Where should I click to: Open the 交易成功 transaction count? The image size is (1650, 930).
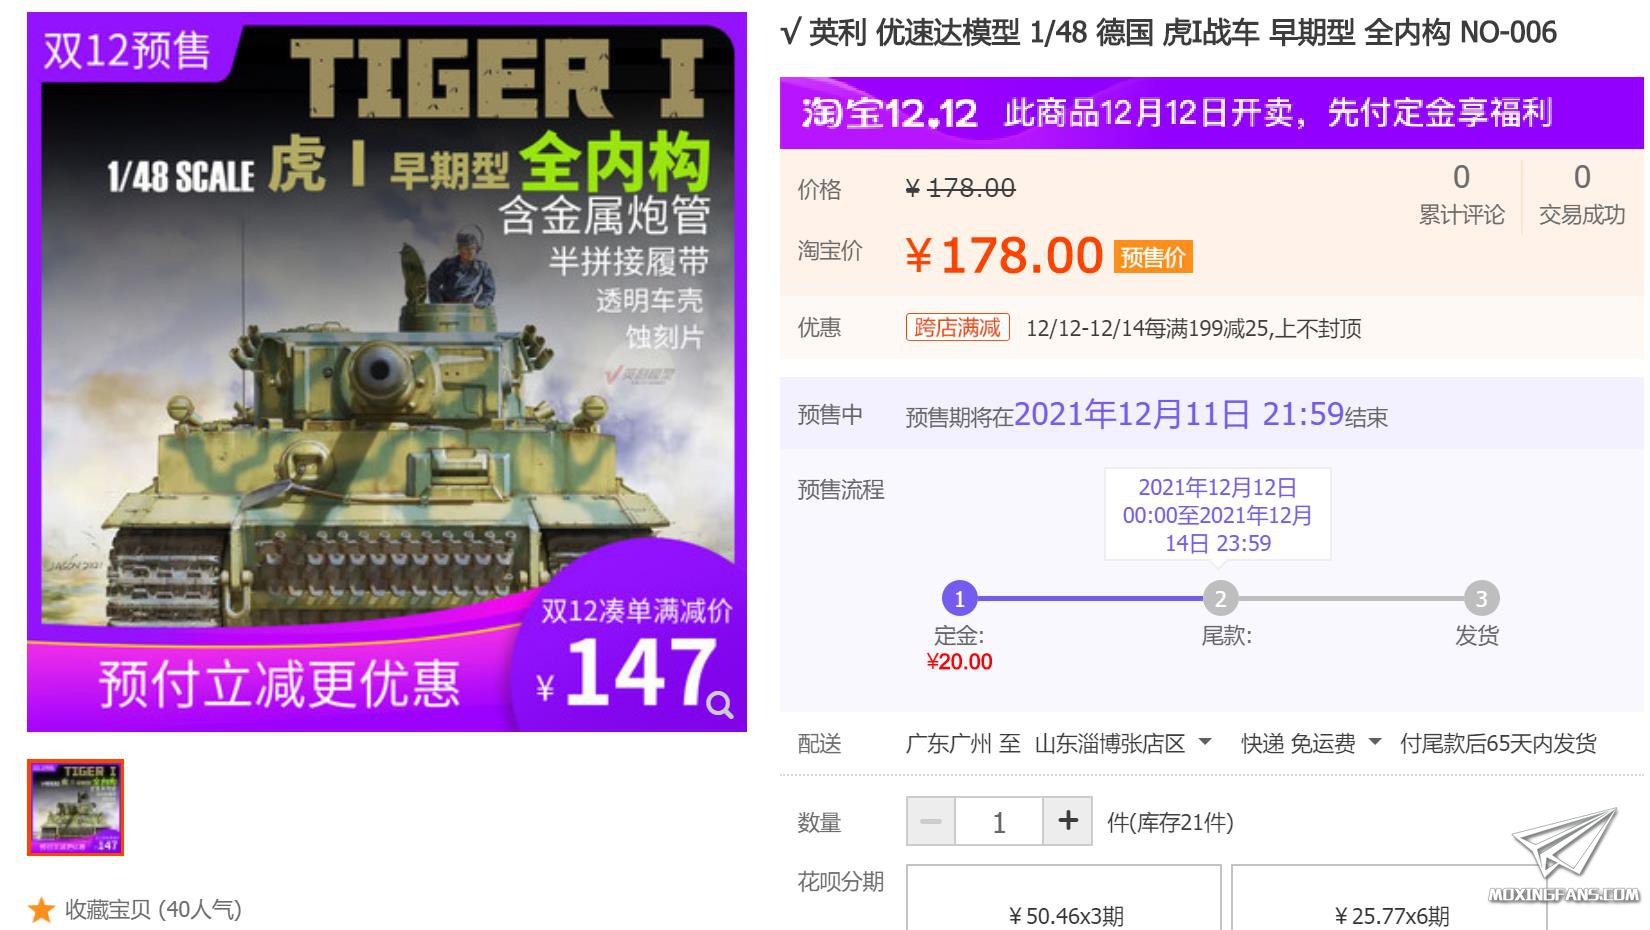pyautogui.click(x=1581, y=195)
